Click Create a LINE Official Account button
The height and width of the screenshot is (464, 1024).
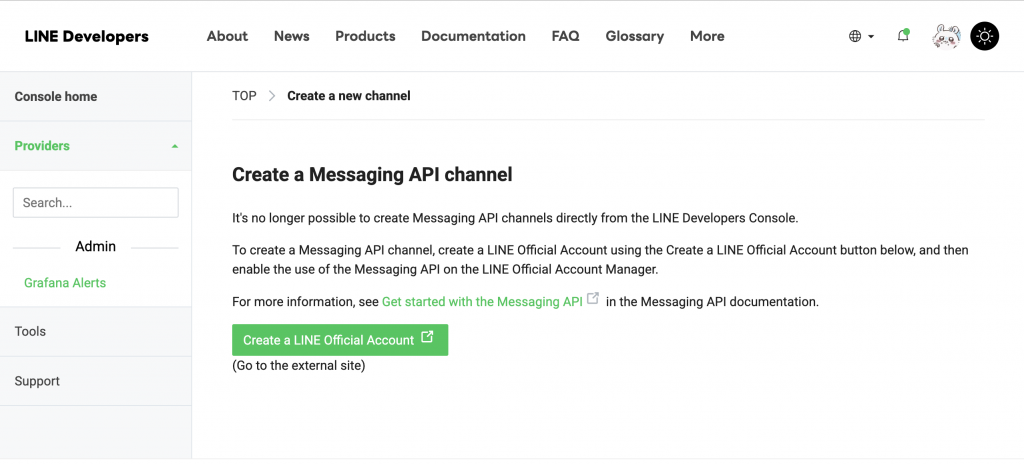pos(340,340)
